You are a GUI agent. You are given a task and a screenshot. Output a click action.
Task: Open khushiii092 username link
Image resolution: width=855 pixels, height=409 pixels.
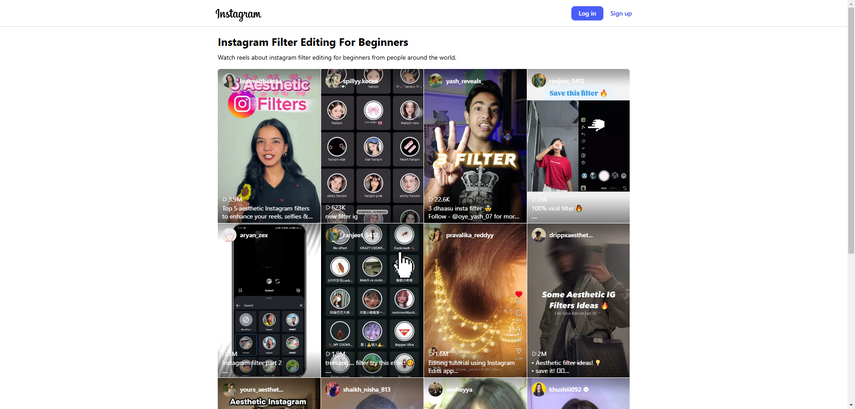pos(565,389)
